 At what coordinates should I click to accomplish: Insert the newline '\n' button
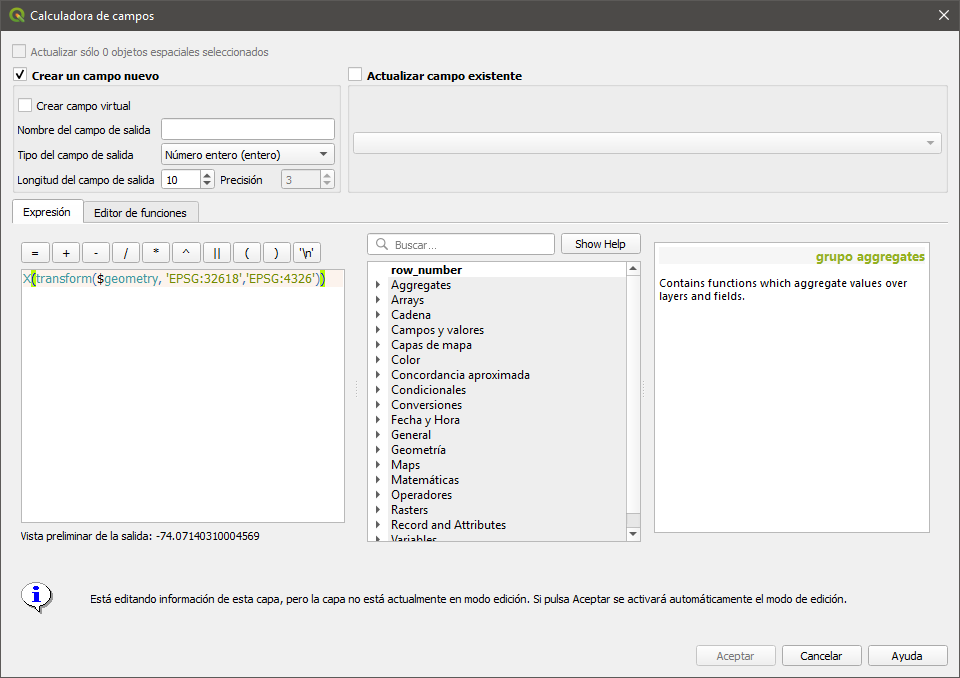coord(307,253)
